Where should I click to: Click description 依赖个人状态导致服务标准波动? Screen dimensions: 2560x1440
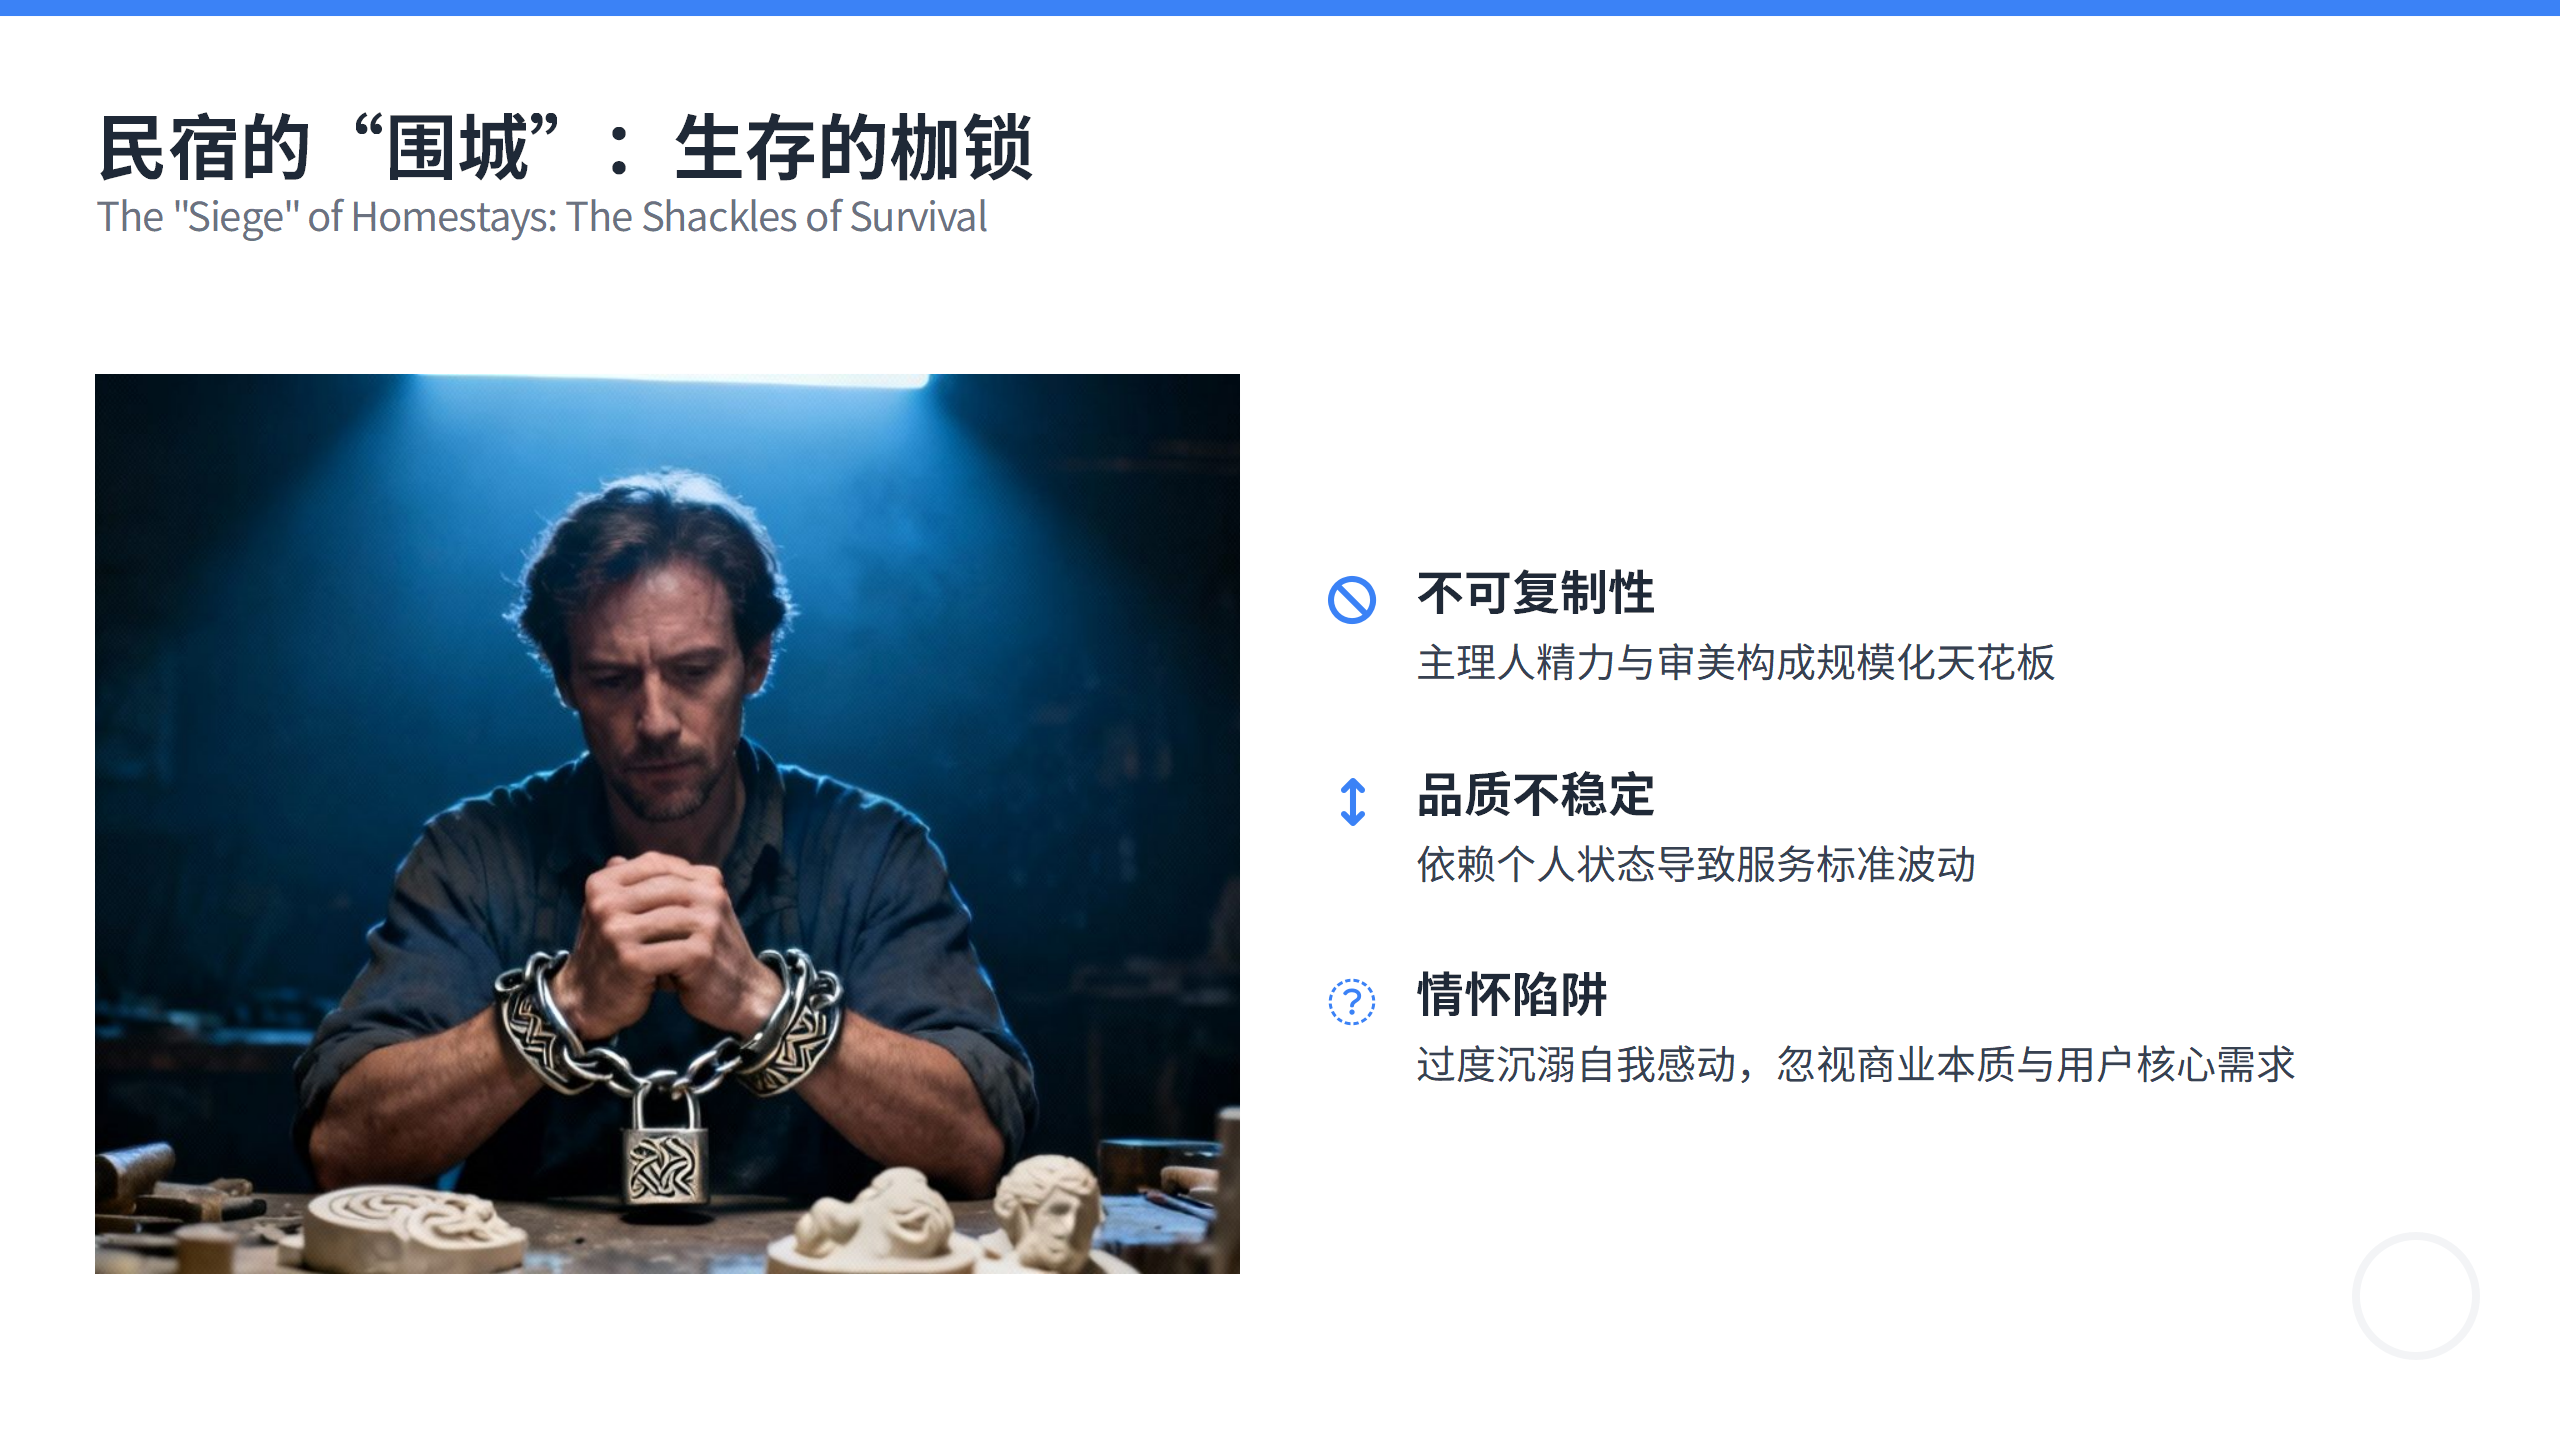point(1696,865)
